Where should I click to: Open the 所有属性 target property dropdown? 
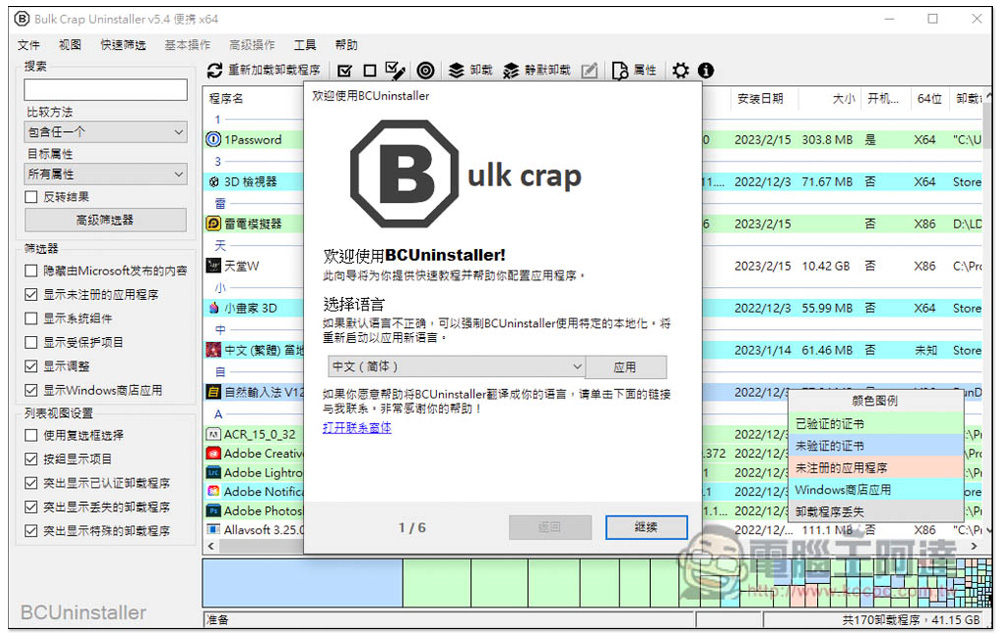106,174
